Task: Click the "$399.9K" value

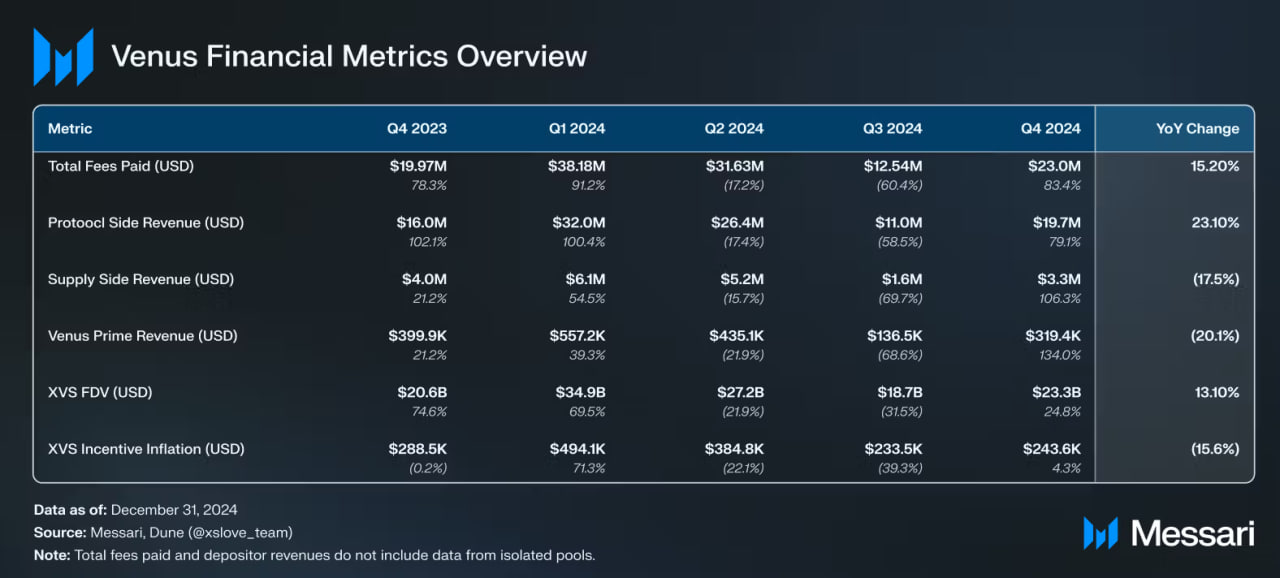Action: [x=417, y=336]
